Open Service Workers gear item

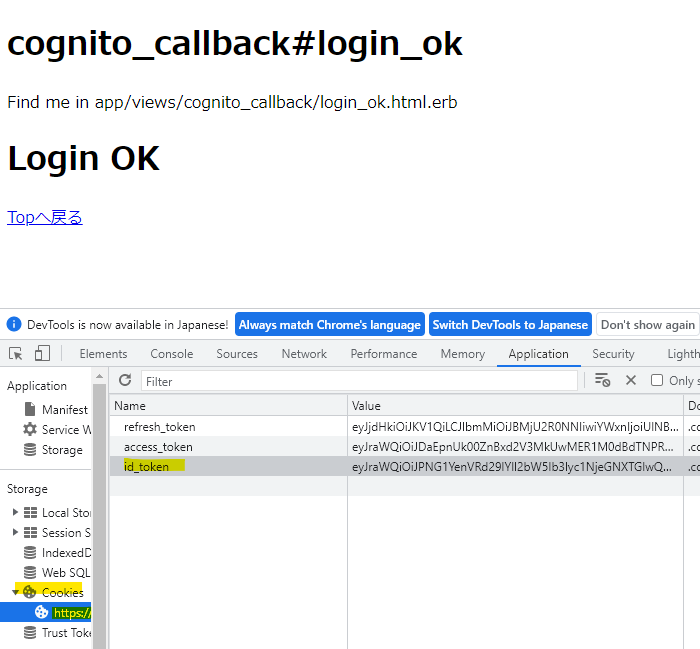coord(57,429)
